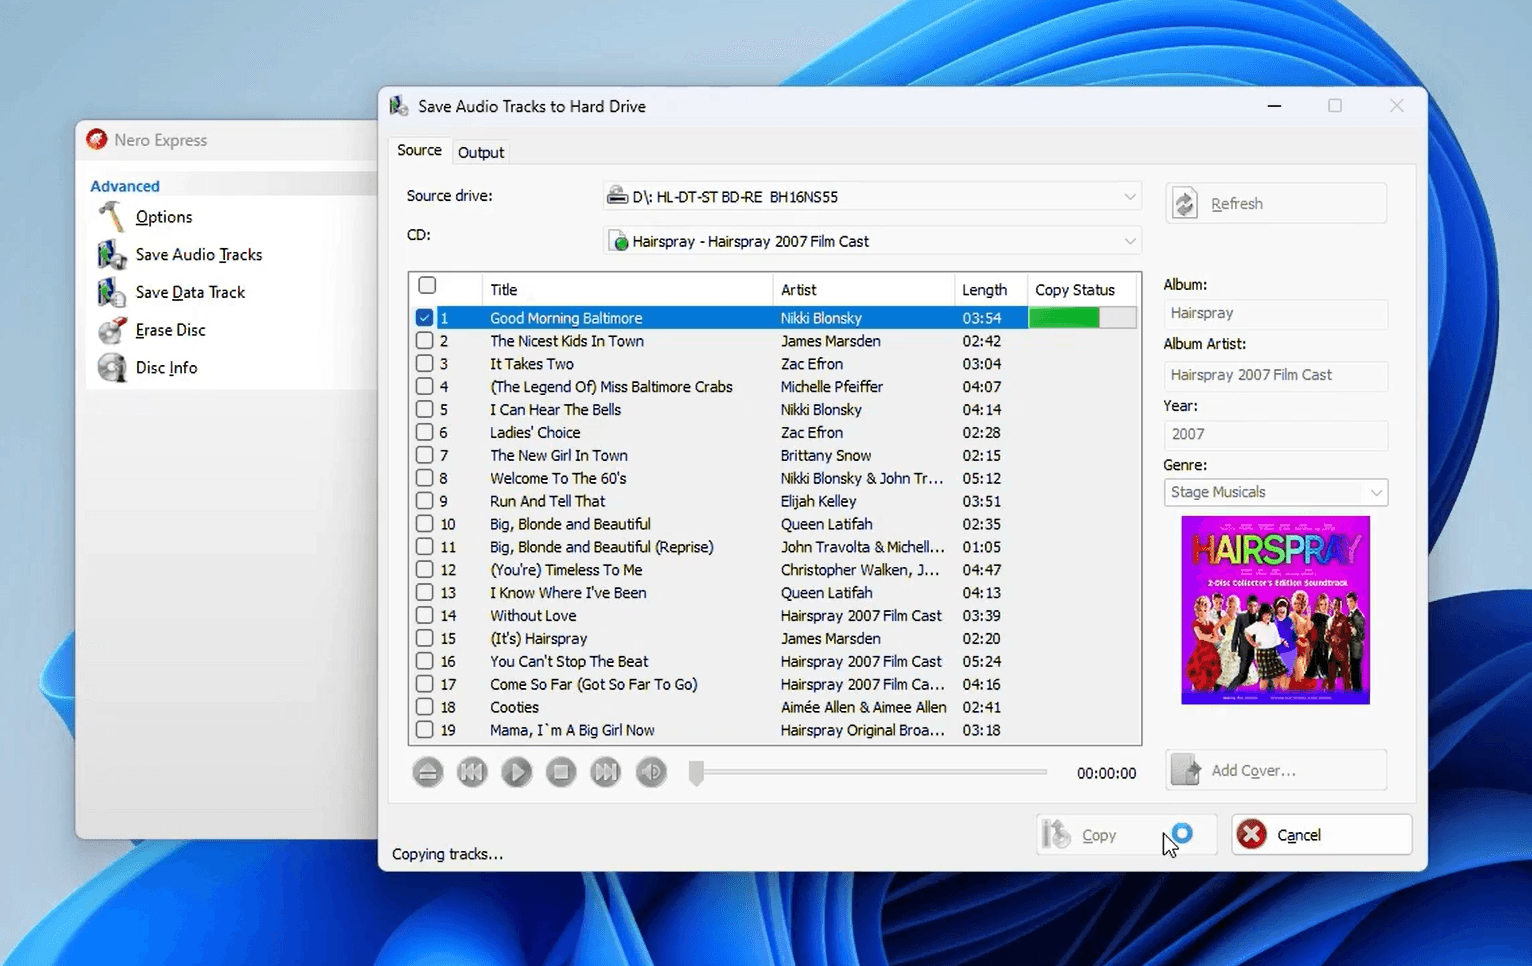Screen dimensions: 1532x966
Task: Click the Album Artist field
Action: pyautogui.click(x=1276, y=375)
